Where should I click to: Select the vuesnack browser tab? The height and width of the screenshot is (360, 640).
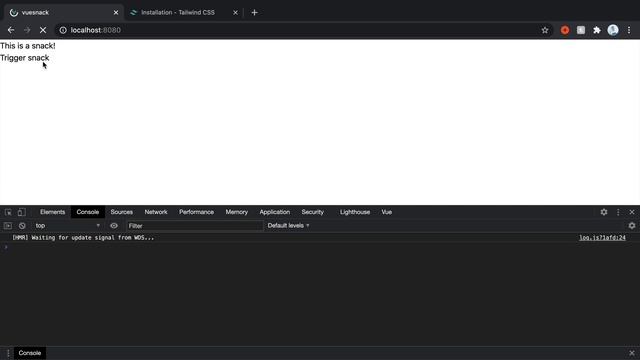63,13
